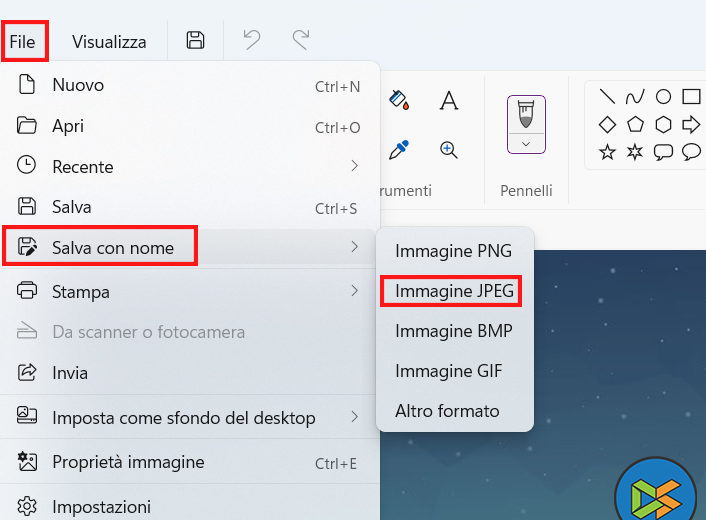Click the Pennelli label

coord(526,191)
